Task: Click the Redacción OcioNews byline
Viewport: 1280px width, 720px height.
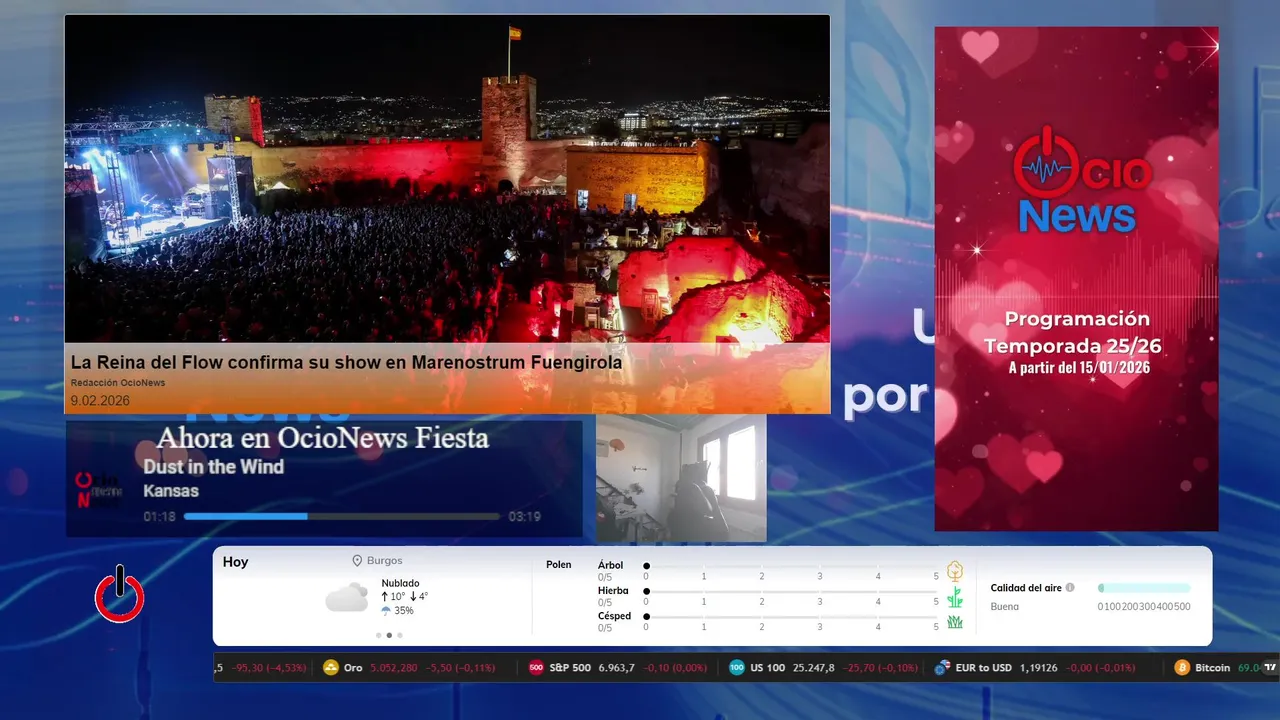Action: point(118,383)
